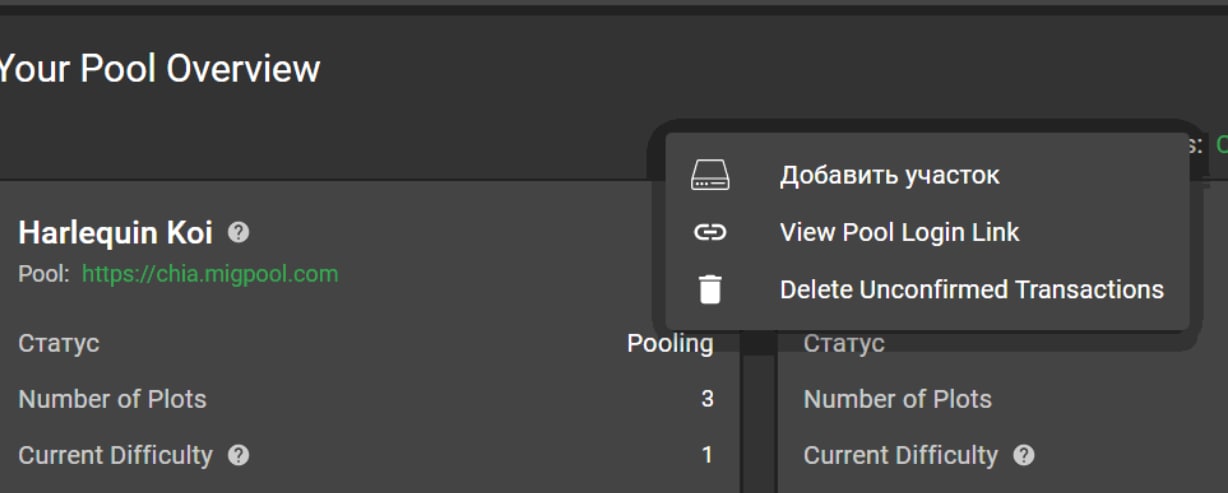Open the https://chia.migpool.com pool link

click(210, 274)
